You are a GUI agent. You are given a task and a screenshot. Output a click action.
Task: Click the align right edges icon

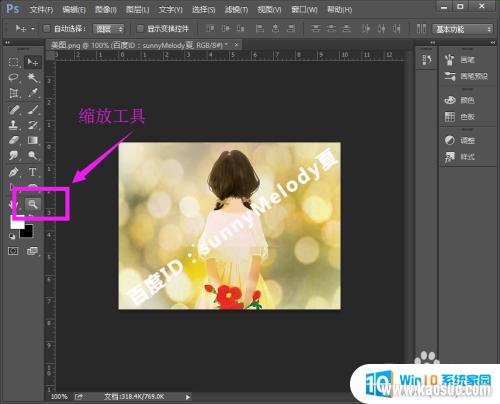[x=291, y=29]
